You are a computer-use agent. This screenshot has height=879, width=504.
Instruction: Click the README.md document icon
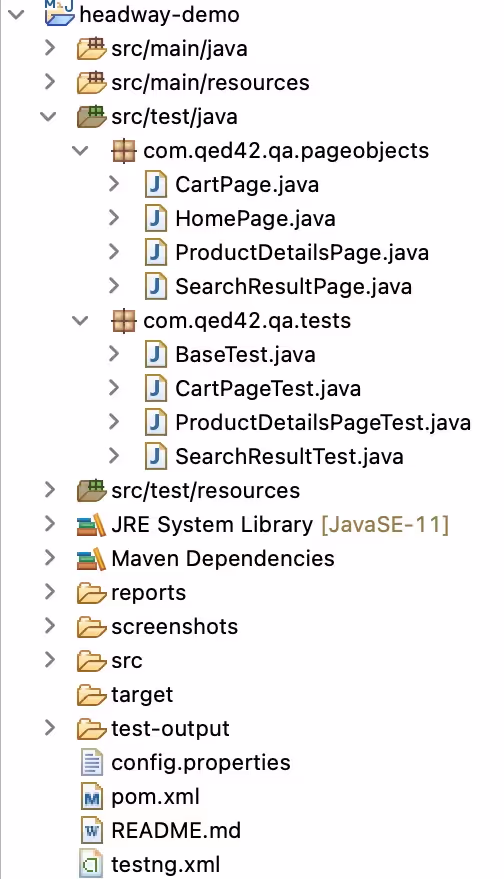tap(91, 831)
